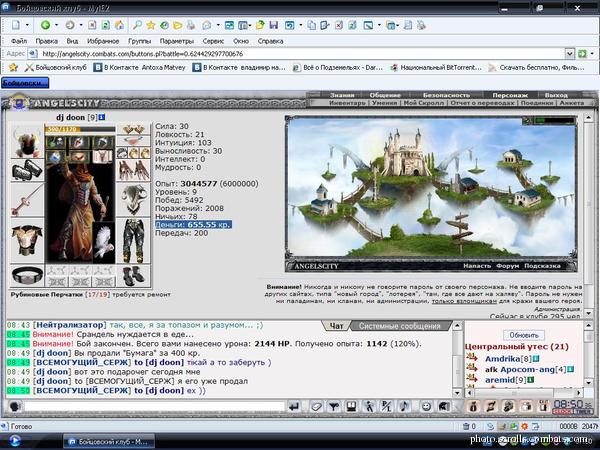Viewport: 600px width, 450px height.
Task: Select the bracers equipment slot
Action: click(27, 171)
